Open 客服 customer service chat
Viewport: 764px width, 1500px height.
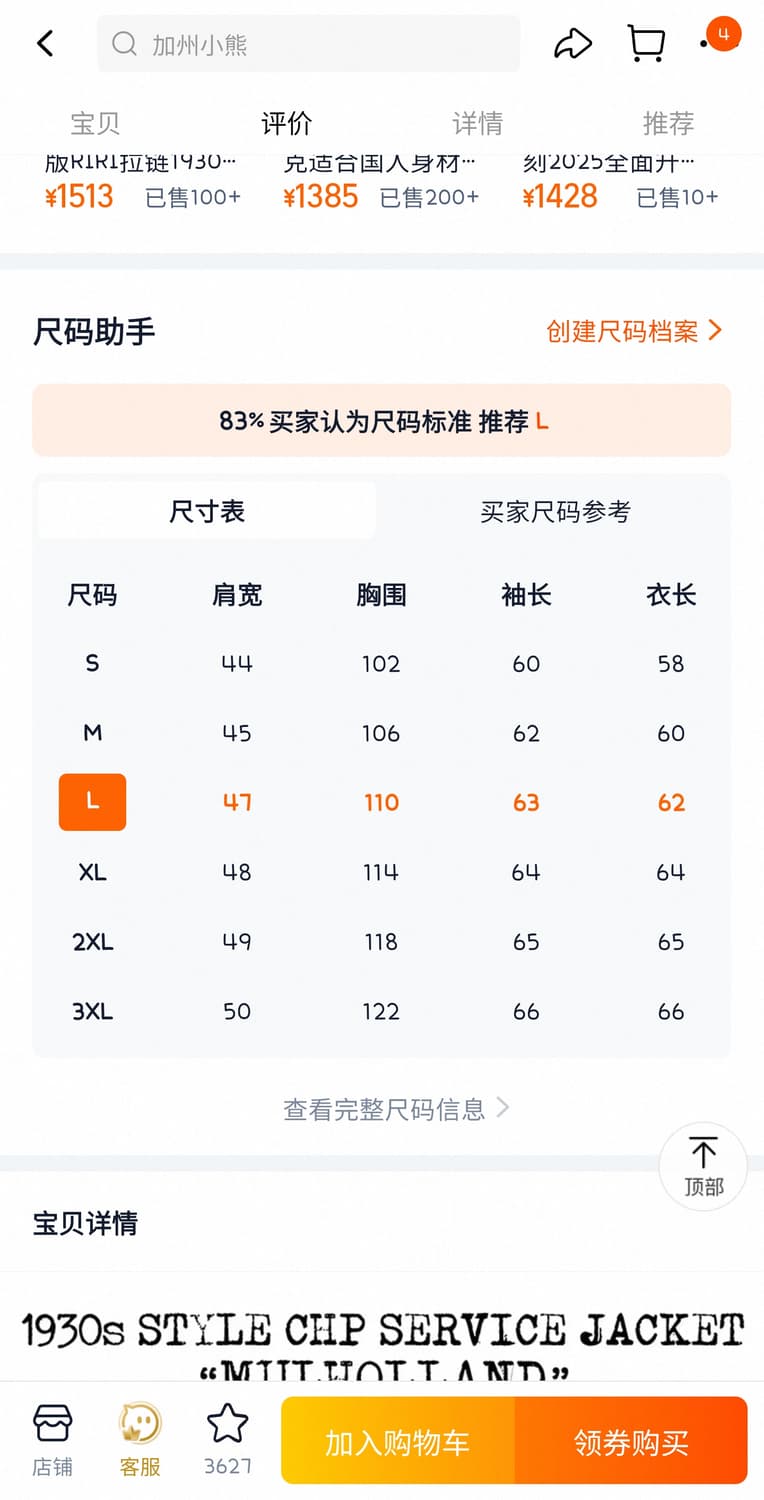[140, 1440]
